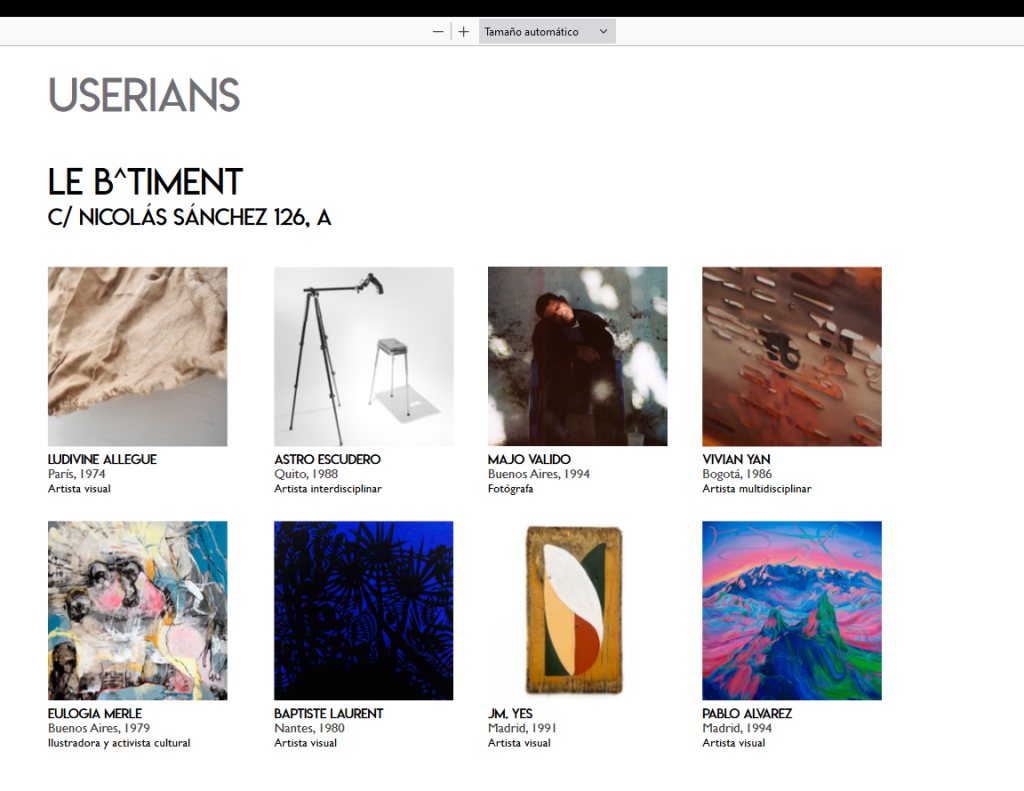
Task: Open Baptiste Laurent's blue foliage thumbnail
Action: coord(364,611)
